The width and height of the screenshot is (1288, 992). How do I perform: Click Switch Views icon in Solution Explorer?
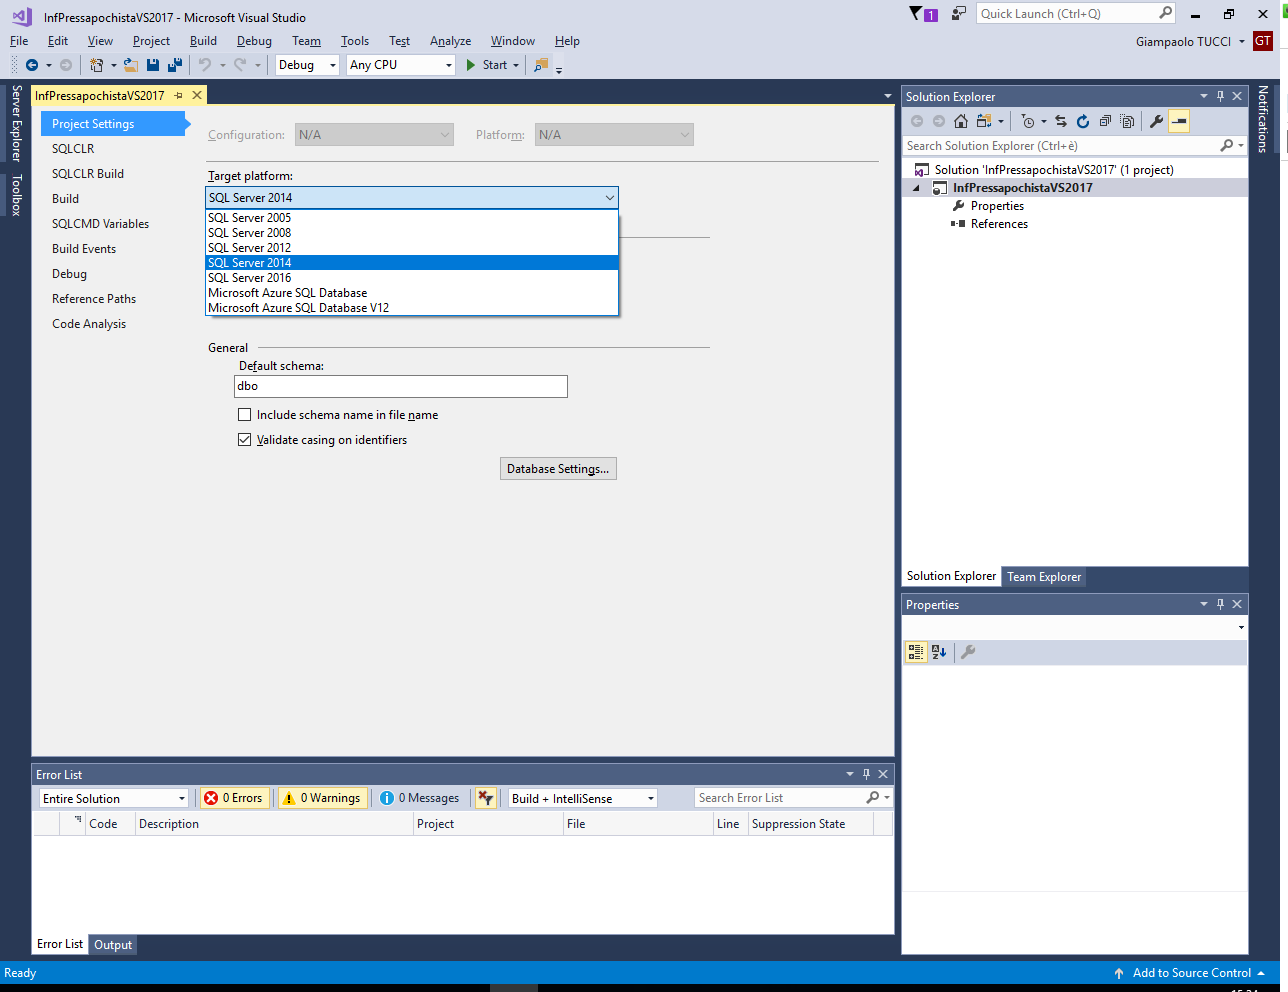[983, 121]
